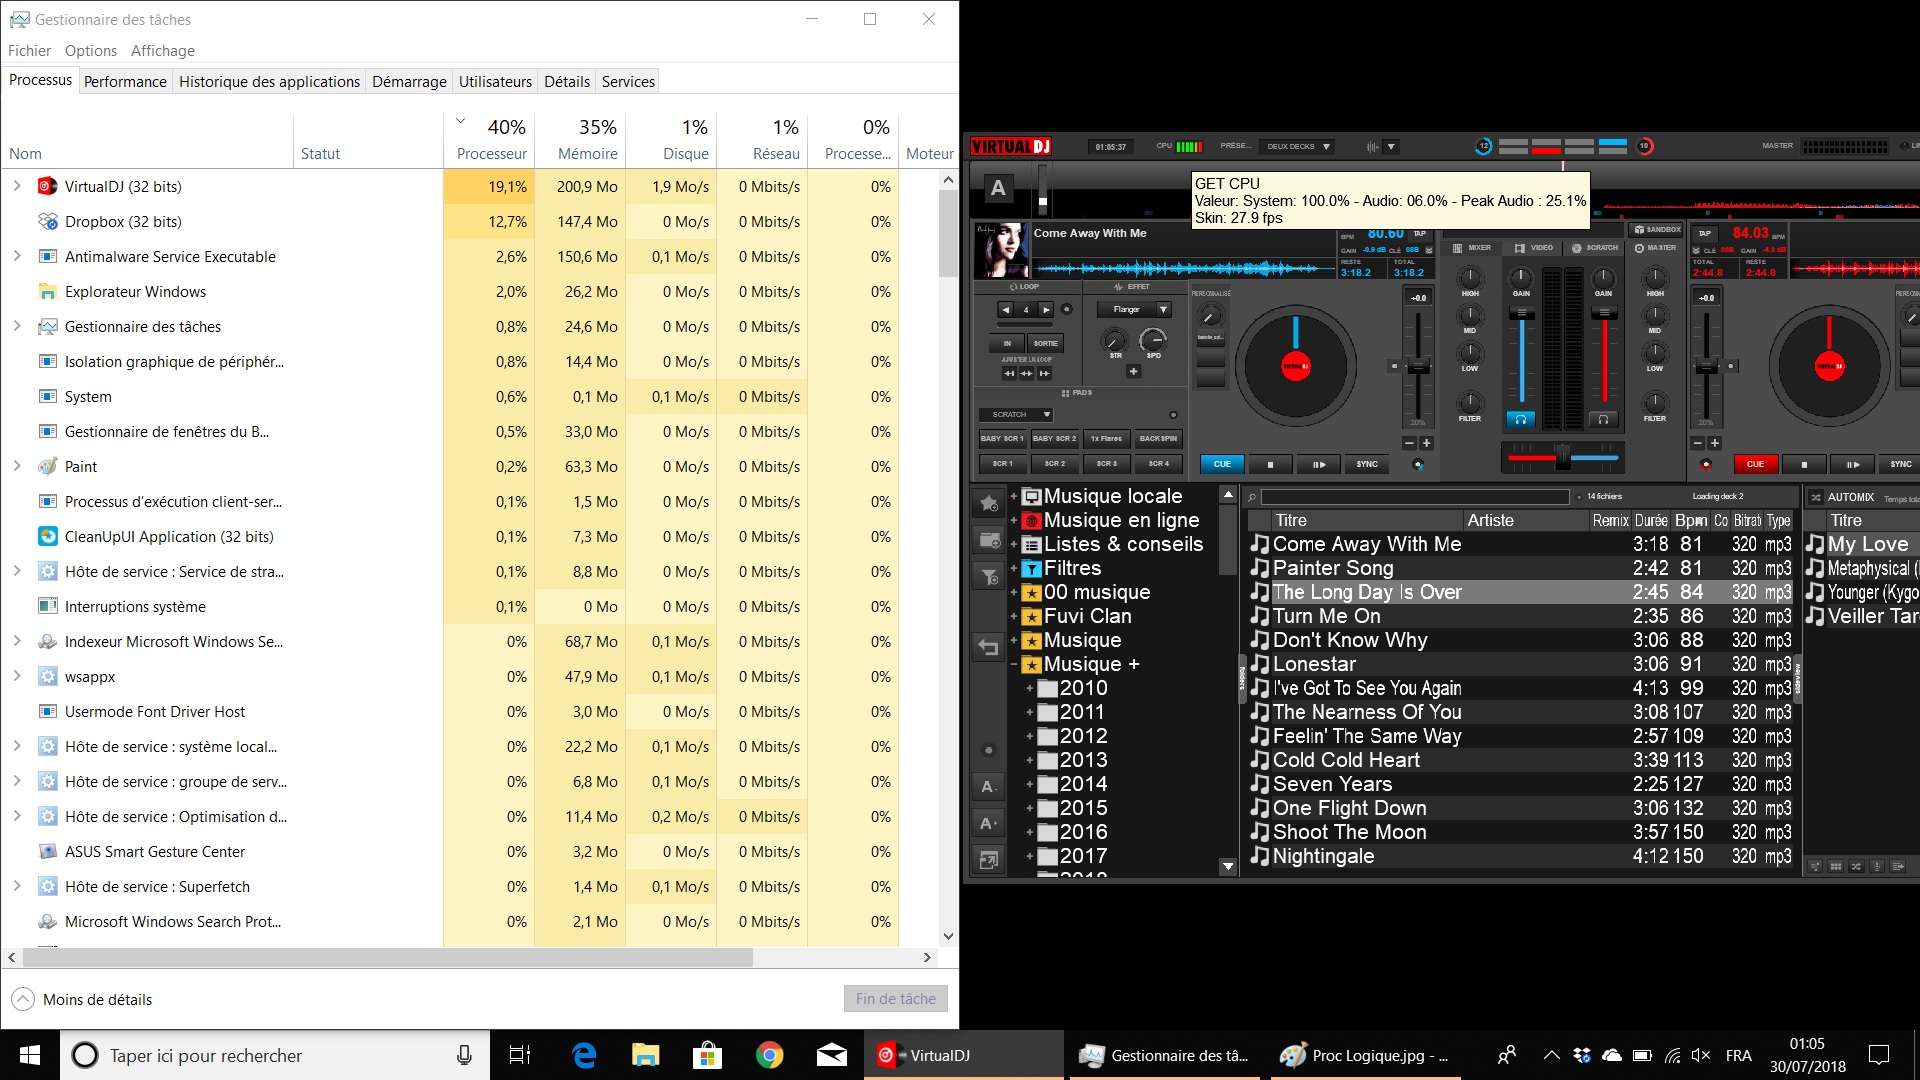This screenshot has width=1920, height=1080.
Task: Open Affichage menu in Task Manager
Action: (x=163, y=51)
